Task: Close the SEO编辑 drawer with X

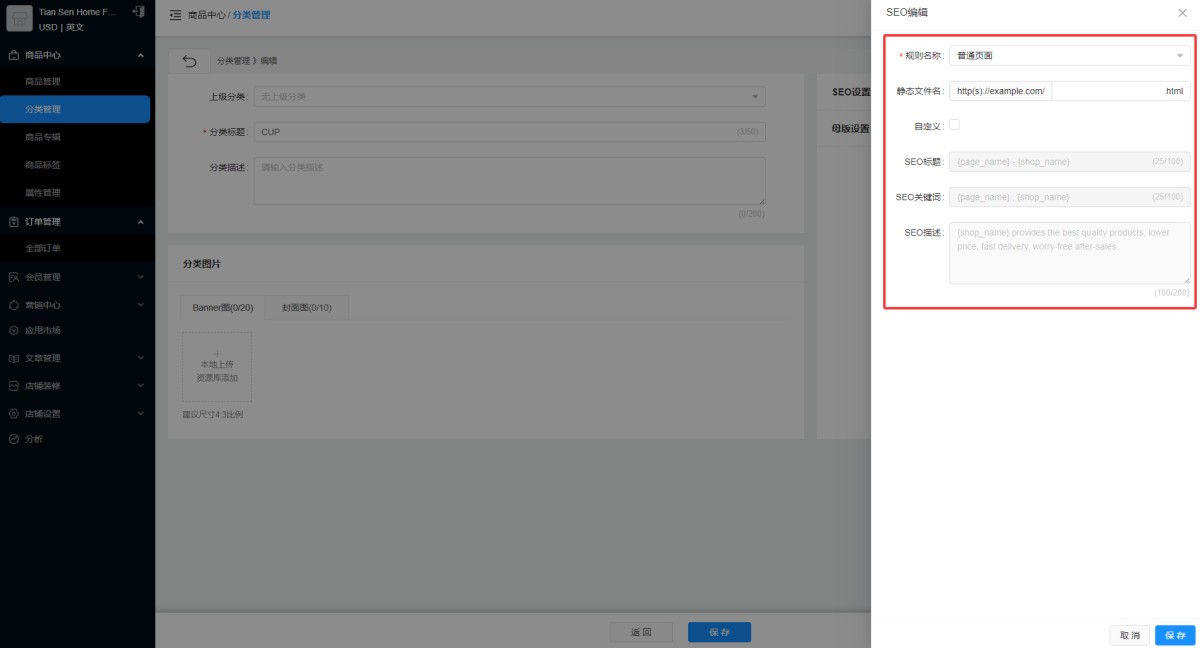Action: coord(1182,12)
